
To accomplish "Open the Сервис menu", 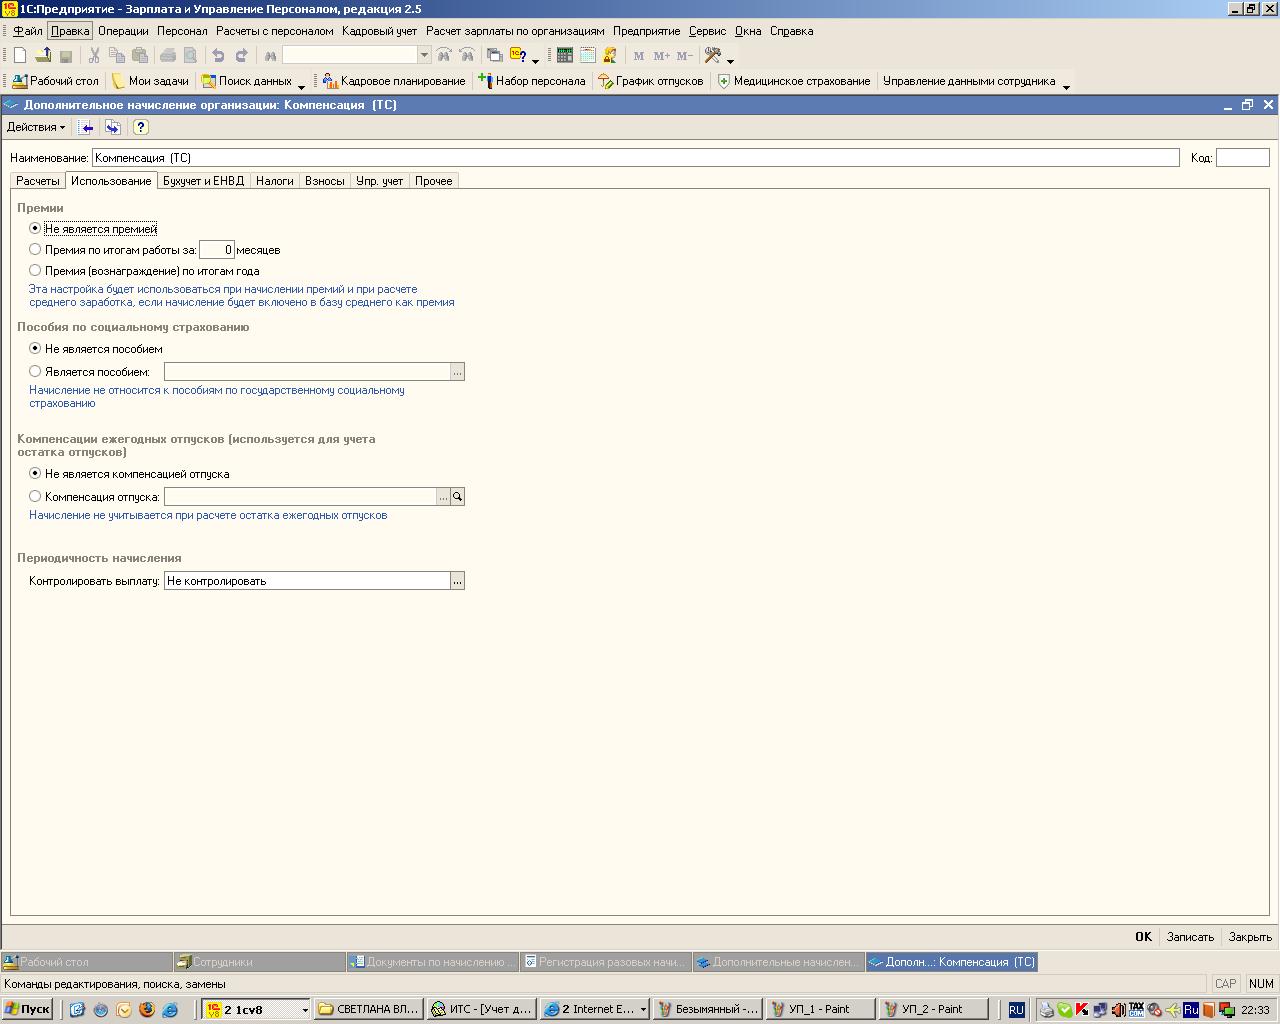I will [x=707, y=31].
